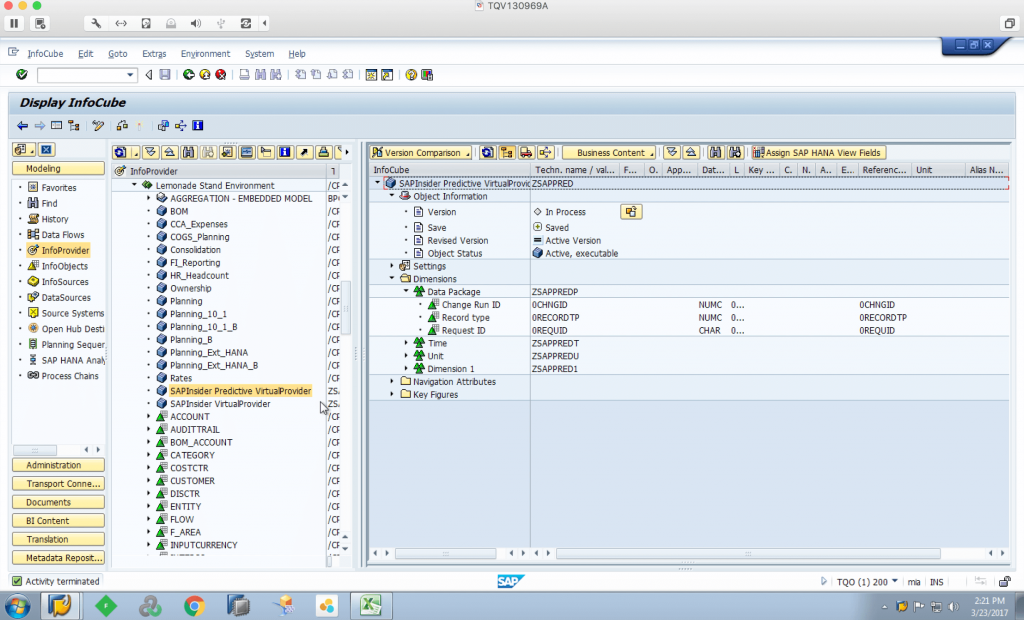Open the Extras menu

pos(154,54)
